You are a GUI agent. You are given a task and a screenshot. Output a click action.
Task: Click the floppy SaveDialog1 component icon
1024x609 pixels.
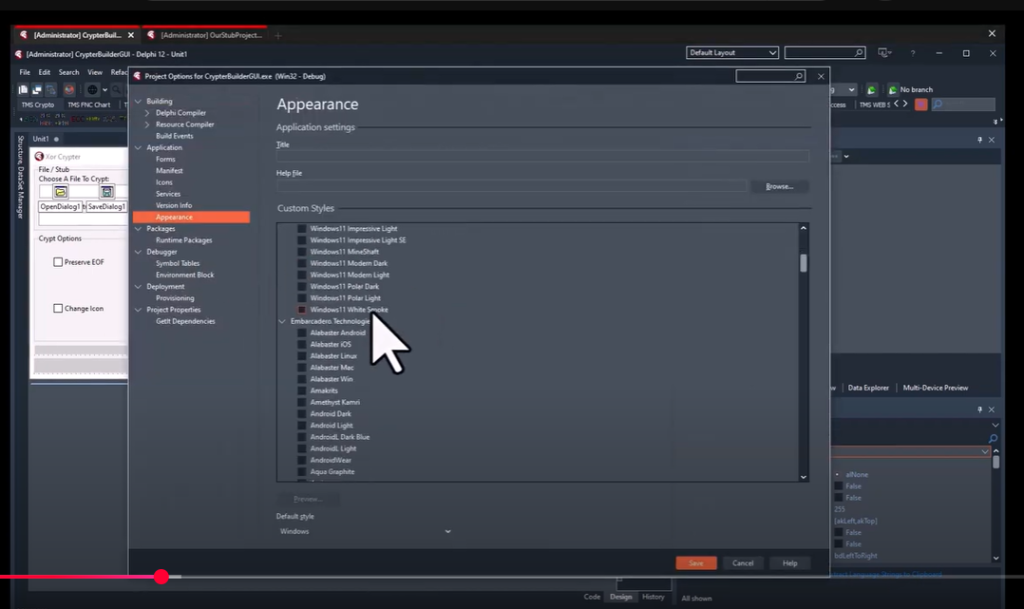[x=107, y=192]
